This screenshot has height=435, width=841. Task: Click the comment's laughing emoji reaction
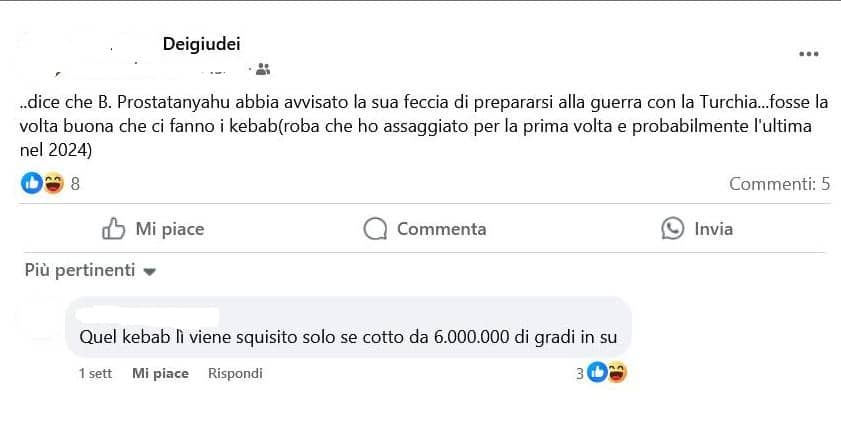(616, 373)
